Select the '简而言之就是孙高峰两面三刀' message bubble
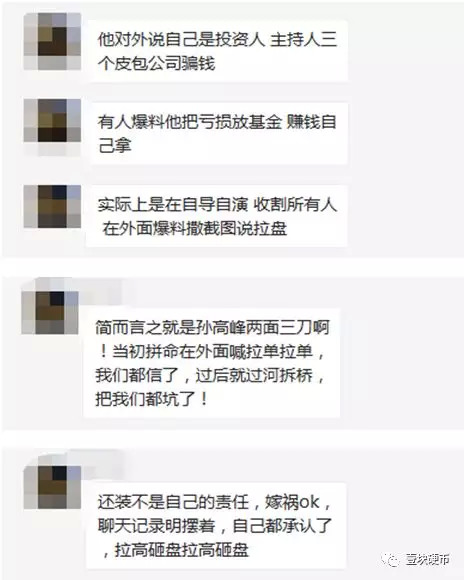Image resolution: width=464 pixels, height=580 pixels. click(212, 362)
